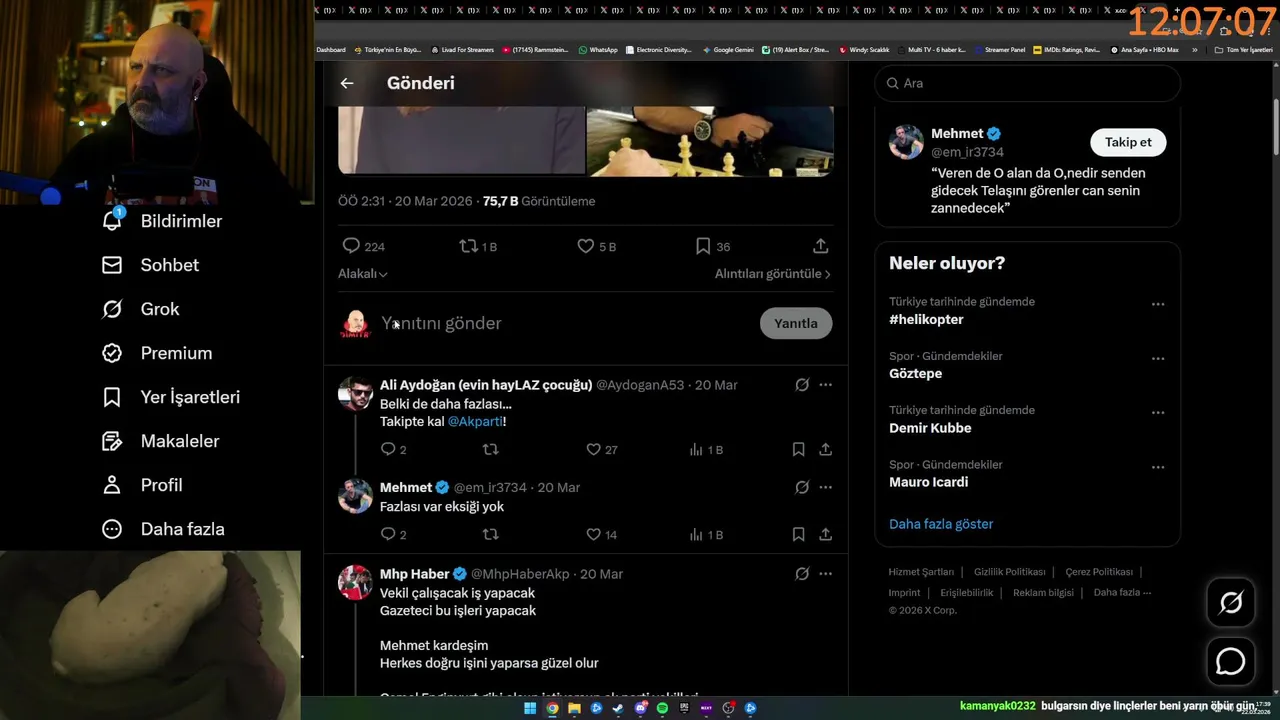This screenshot has width=1280, height=720.
Task: Open the Google Gemini bookmark
Action: 728,49
